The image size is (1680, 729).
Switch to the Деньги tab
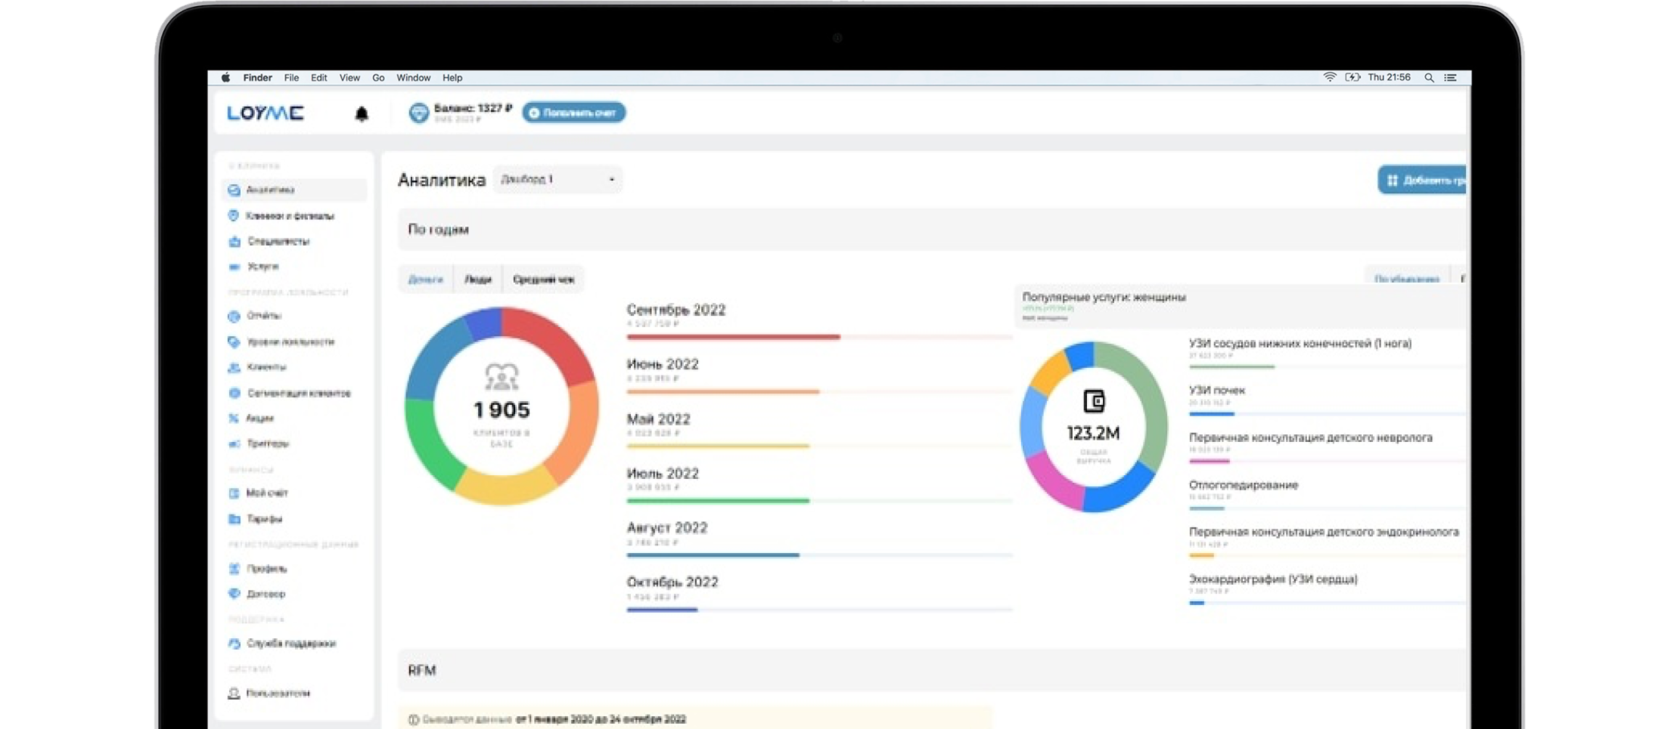click(426, 279)
